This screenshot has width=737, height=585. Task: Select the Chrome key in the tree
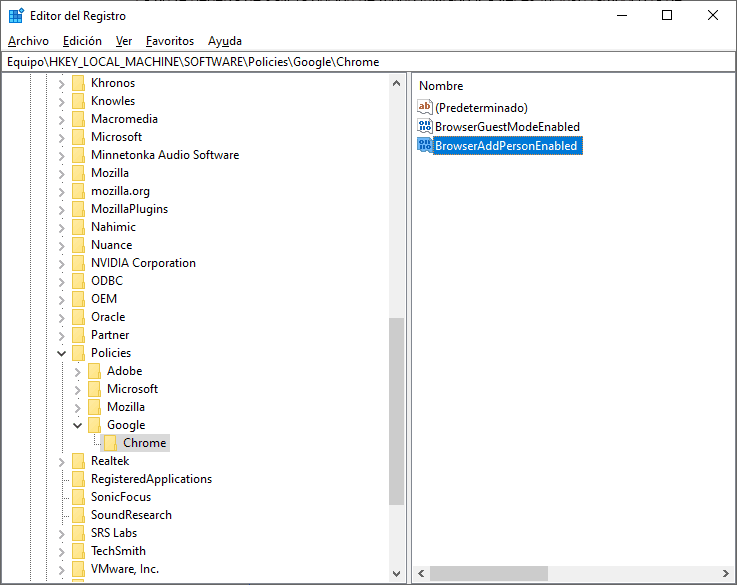144,443
